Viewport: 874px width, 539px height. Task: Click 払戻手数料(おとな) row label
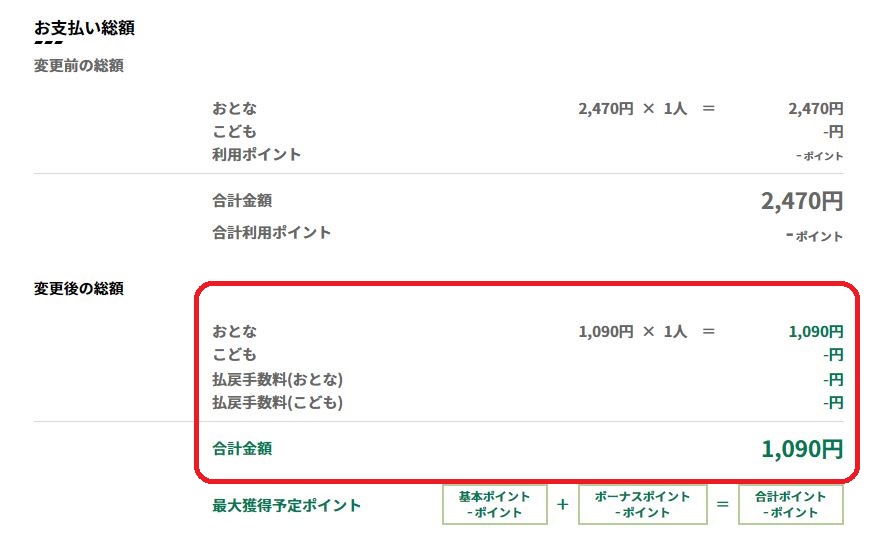coord(278,380)
